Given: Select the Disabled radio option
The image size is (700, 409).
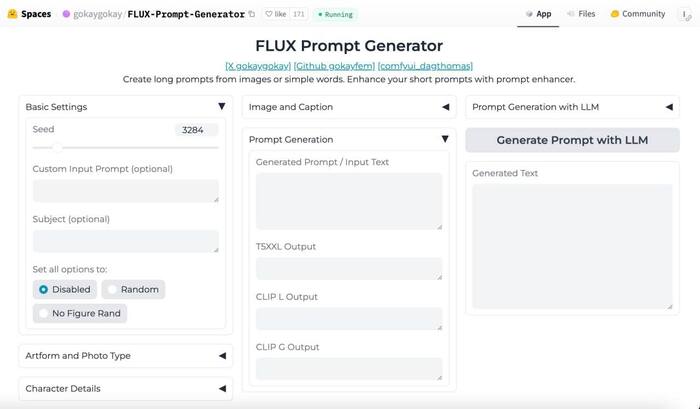Looking at the screenshot, I should [x=44, y=289].
